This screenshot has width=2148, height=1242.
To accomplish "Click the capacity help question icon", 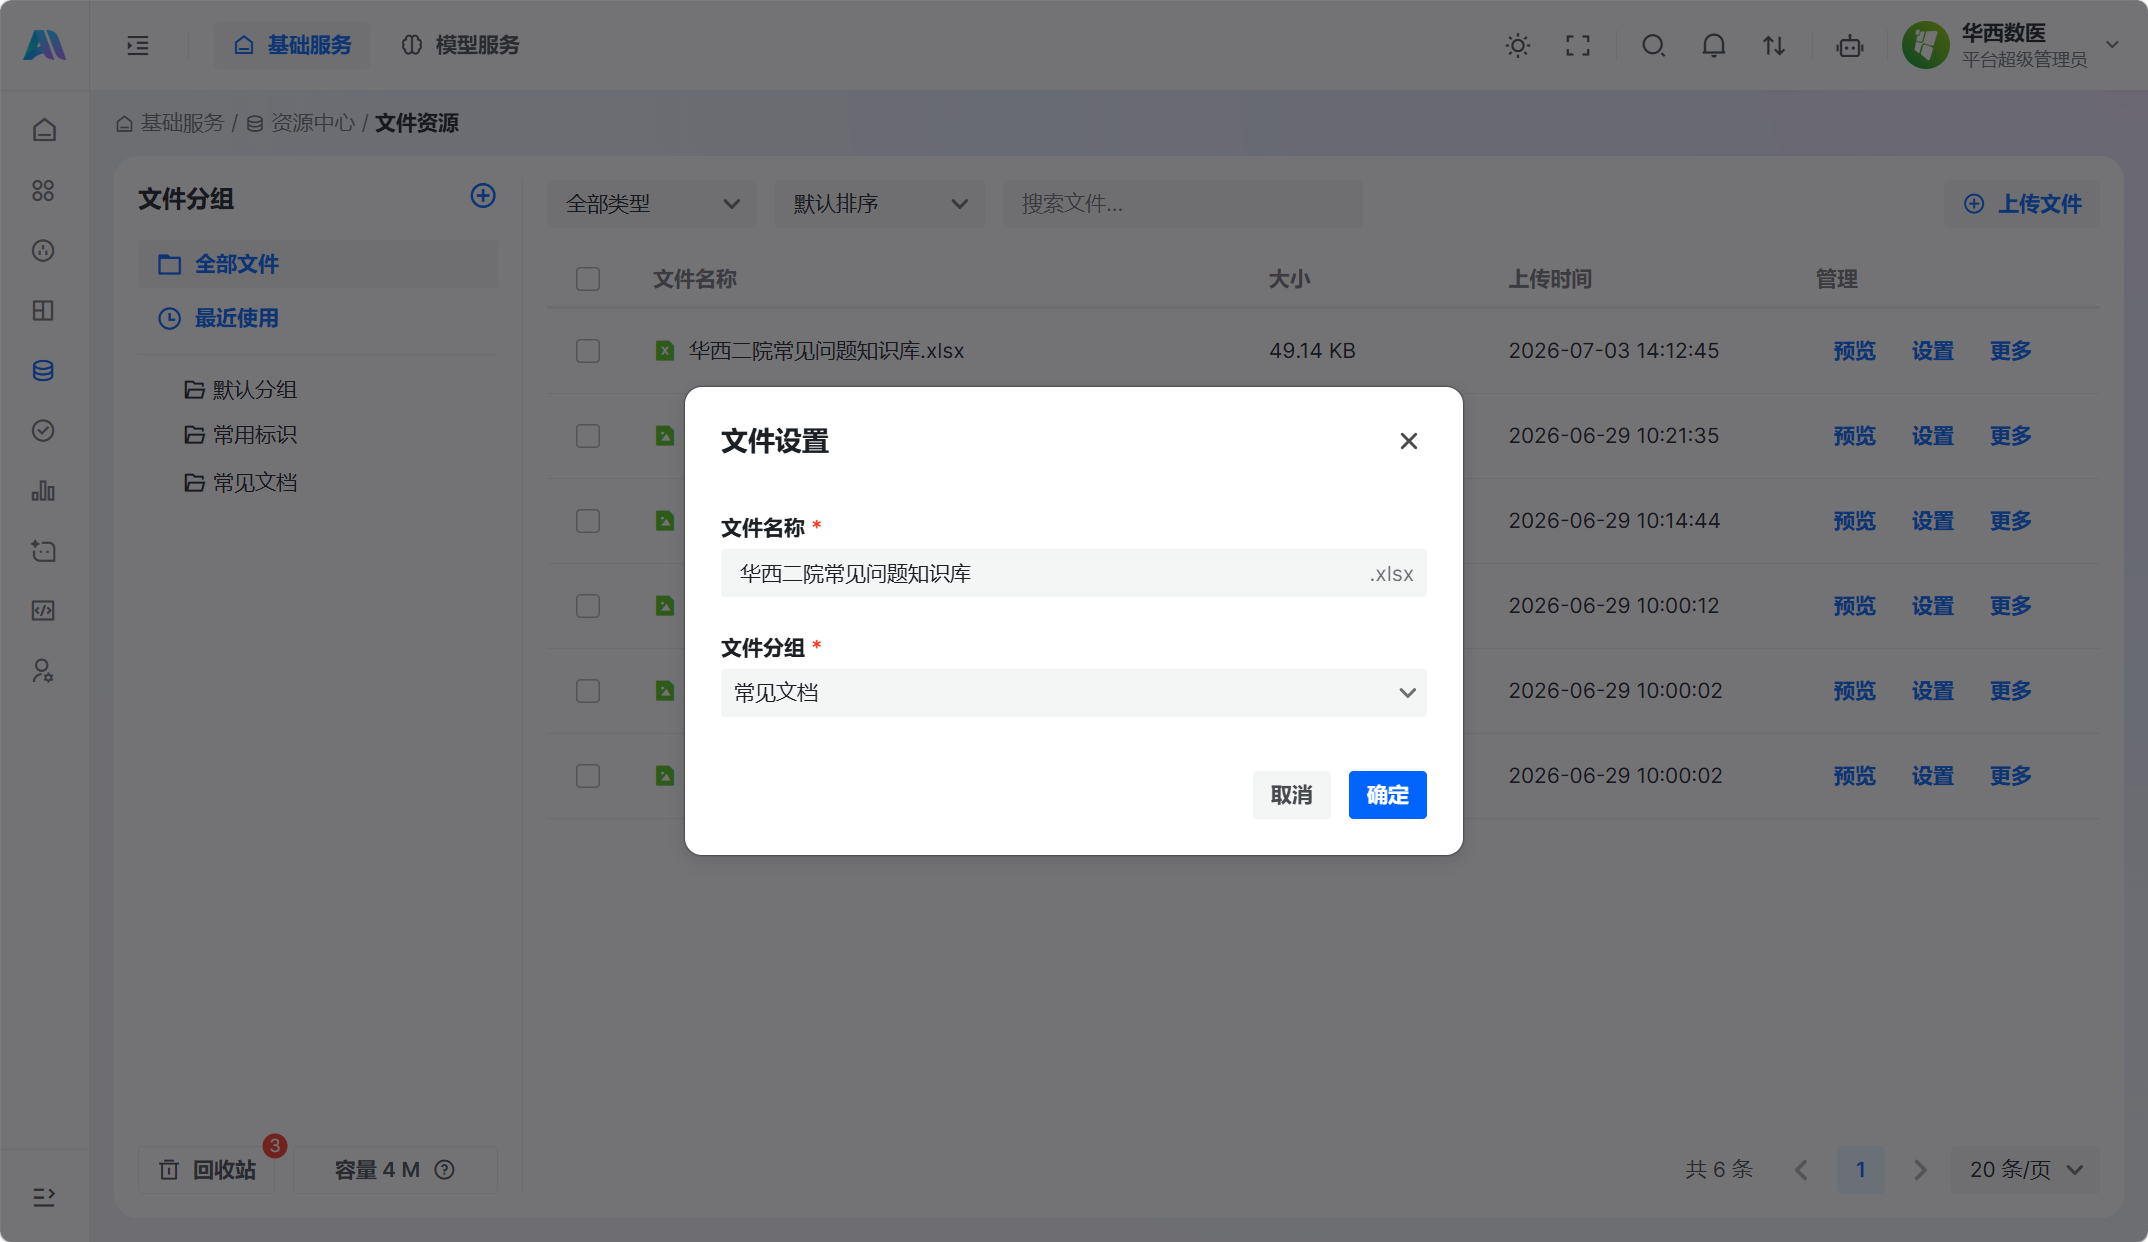I will [x=445, y=1169].
